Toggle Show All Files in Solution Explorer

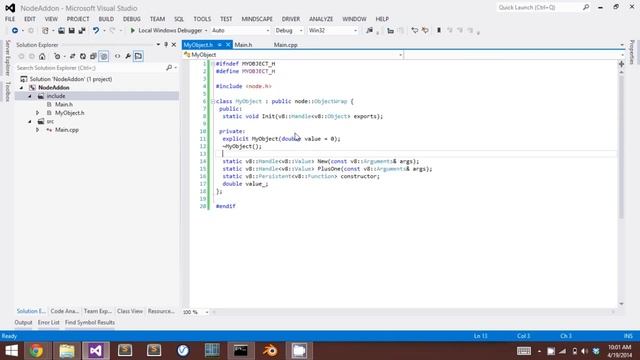(x=104, y=56)
